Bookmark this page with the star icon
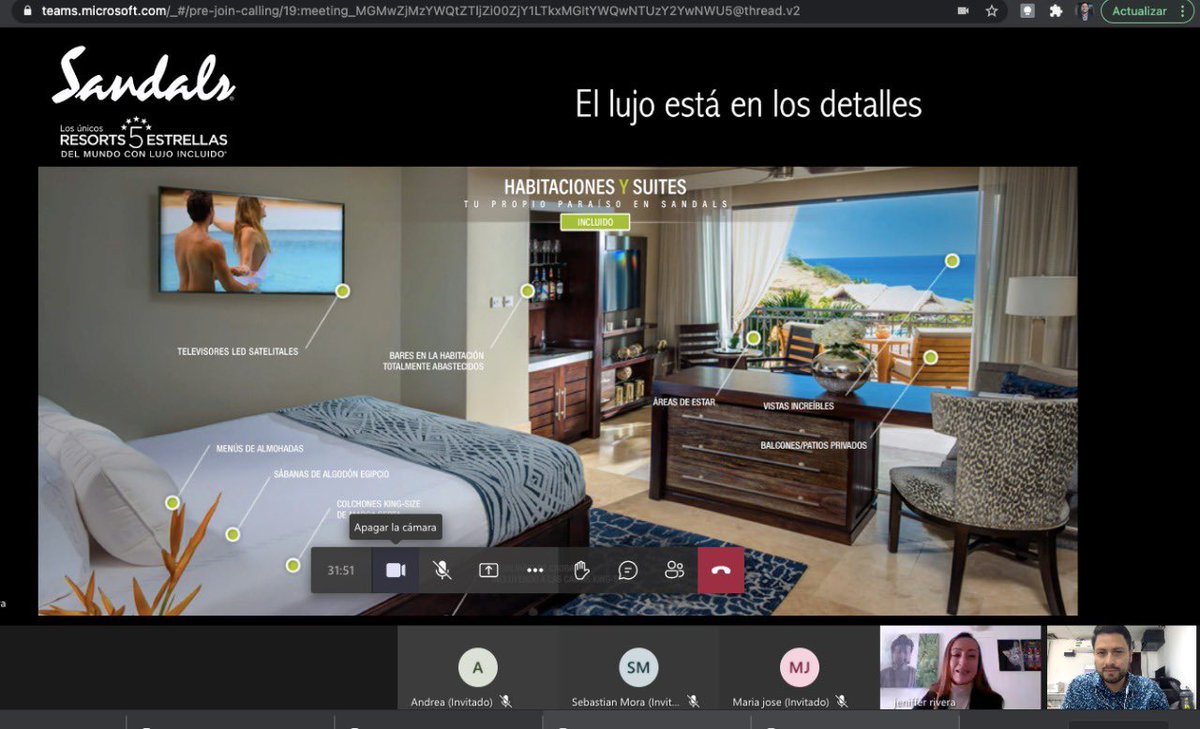Image resolution: width=1200 pixels, height=729 pixels. point(991,11)
